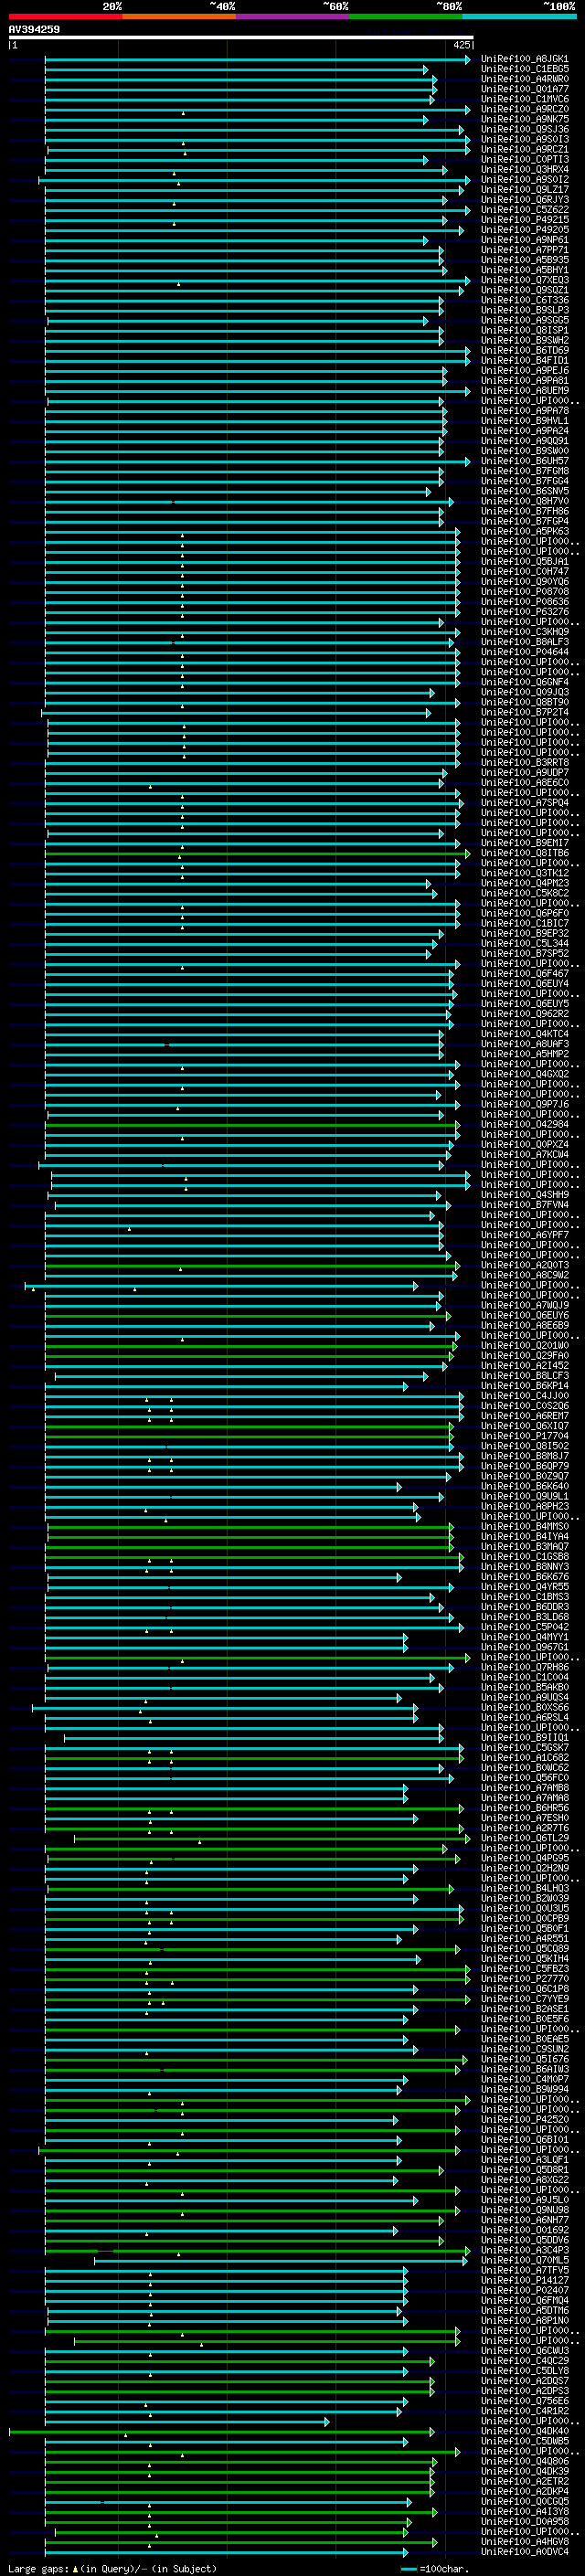Click the purple ~60% identity legend segment
The height and width of the screenshot is (2576, 585).
(293, 16)
